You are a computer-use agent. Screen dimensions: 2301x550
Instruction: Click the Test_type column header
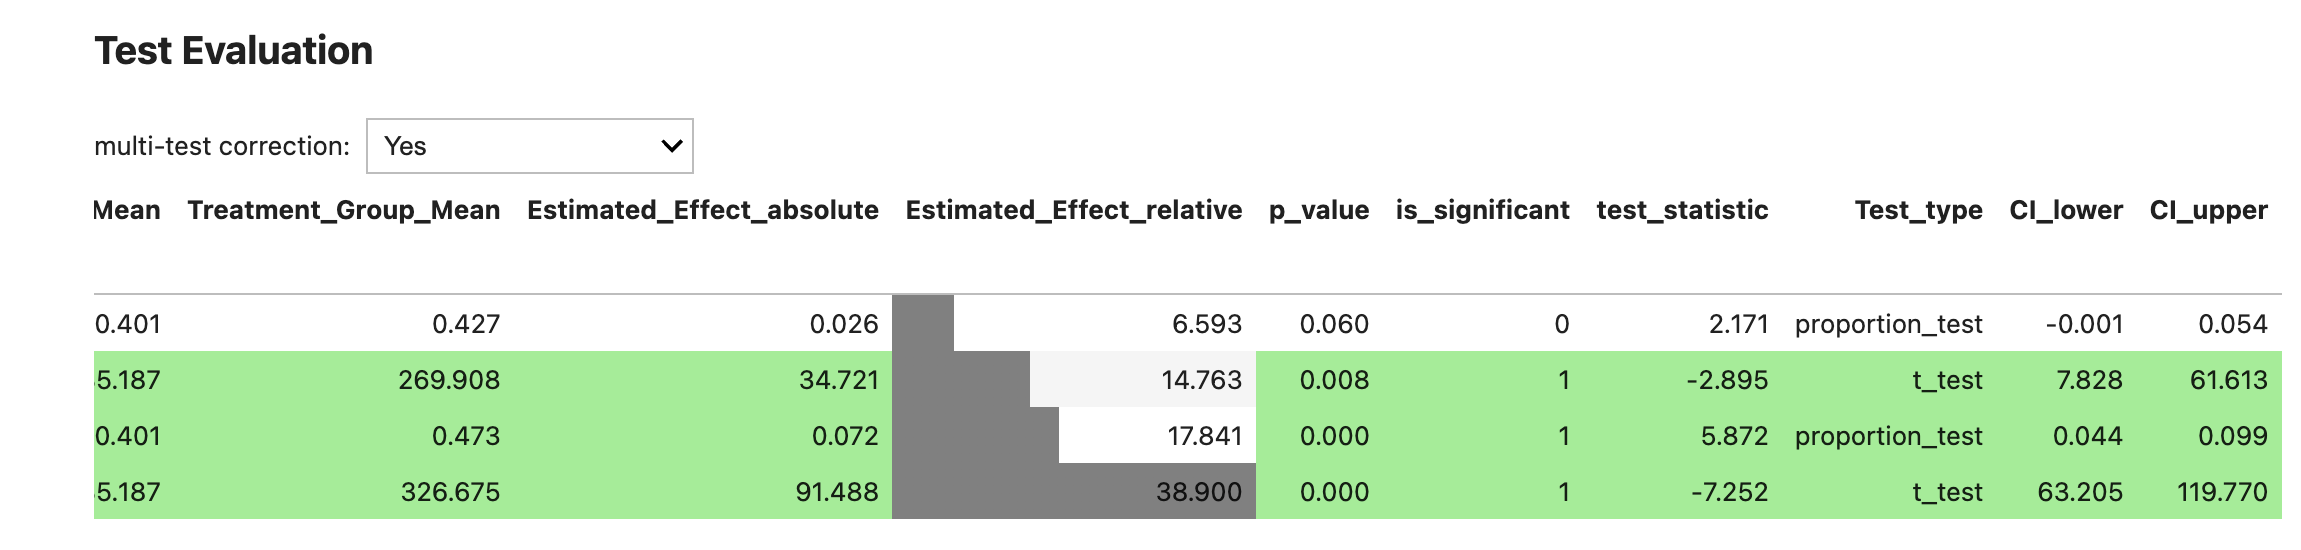pyautogui.click(x=1918, y=210)
